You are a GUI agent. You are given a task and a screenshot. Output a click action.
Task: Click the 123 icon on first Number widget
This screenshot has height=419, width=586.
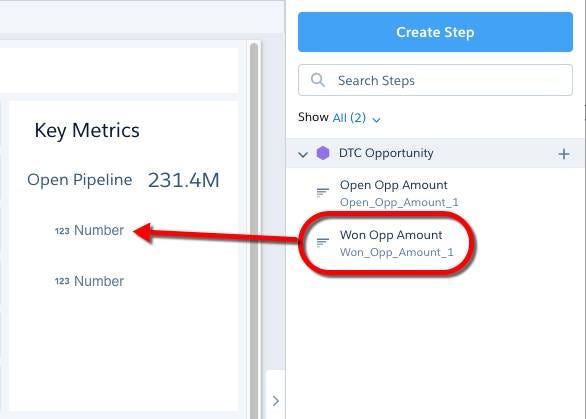[62, 231]
